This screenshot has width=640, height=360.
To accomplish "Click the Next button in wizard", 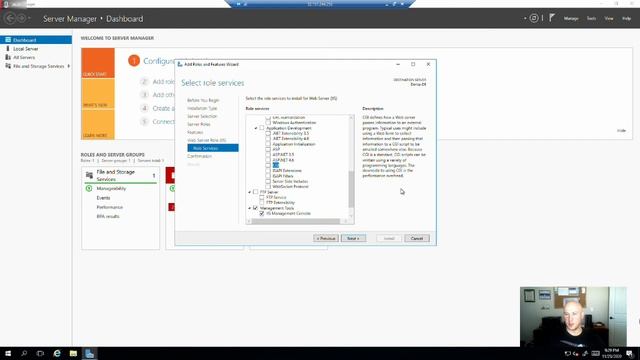I will [x=353, y=238].
